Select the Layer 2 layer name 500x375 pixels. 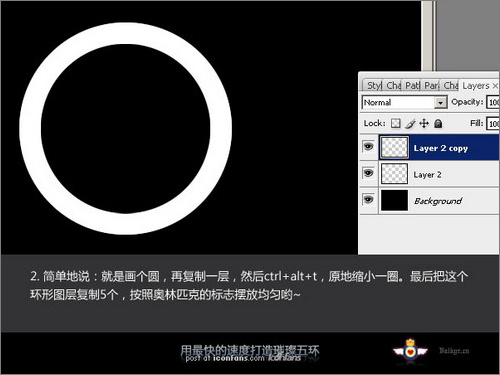click(427, 174)
